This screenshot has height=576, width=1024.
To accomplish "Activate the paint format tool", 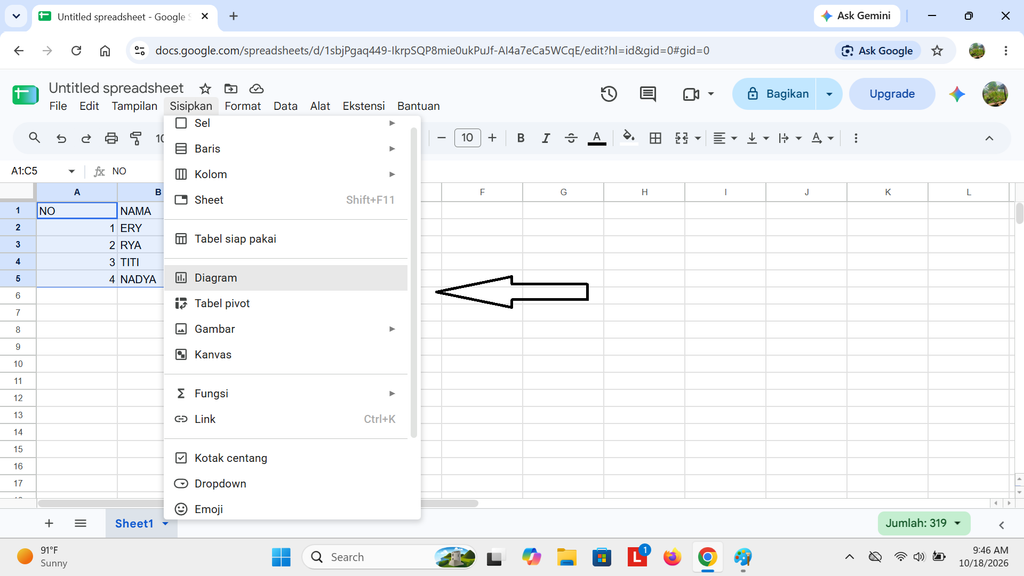I will pyautogui.click(x=136, y=138).
